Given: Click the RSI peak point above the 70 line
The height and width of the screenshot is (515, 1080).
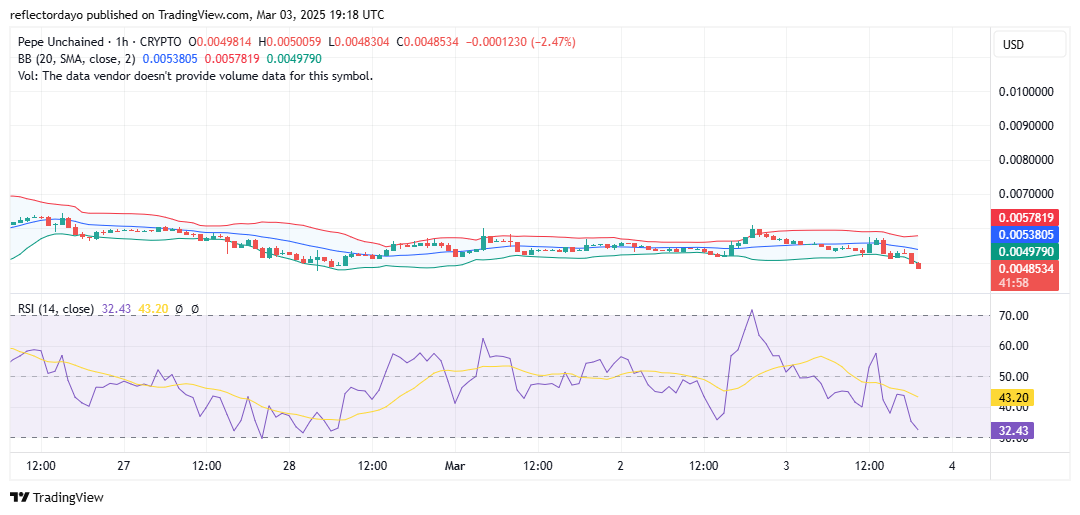Looking at the screenshot, I should click(x=751, y=311).
